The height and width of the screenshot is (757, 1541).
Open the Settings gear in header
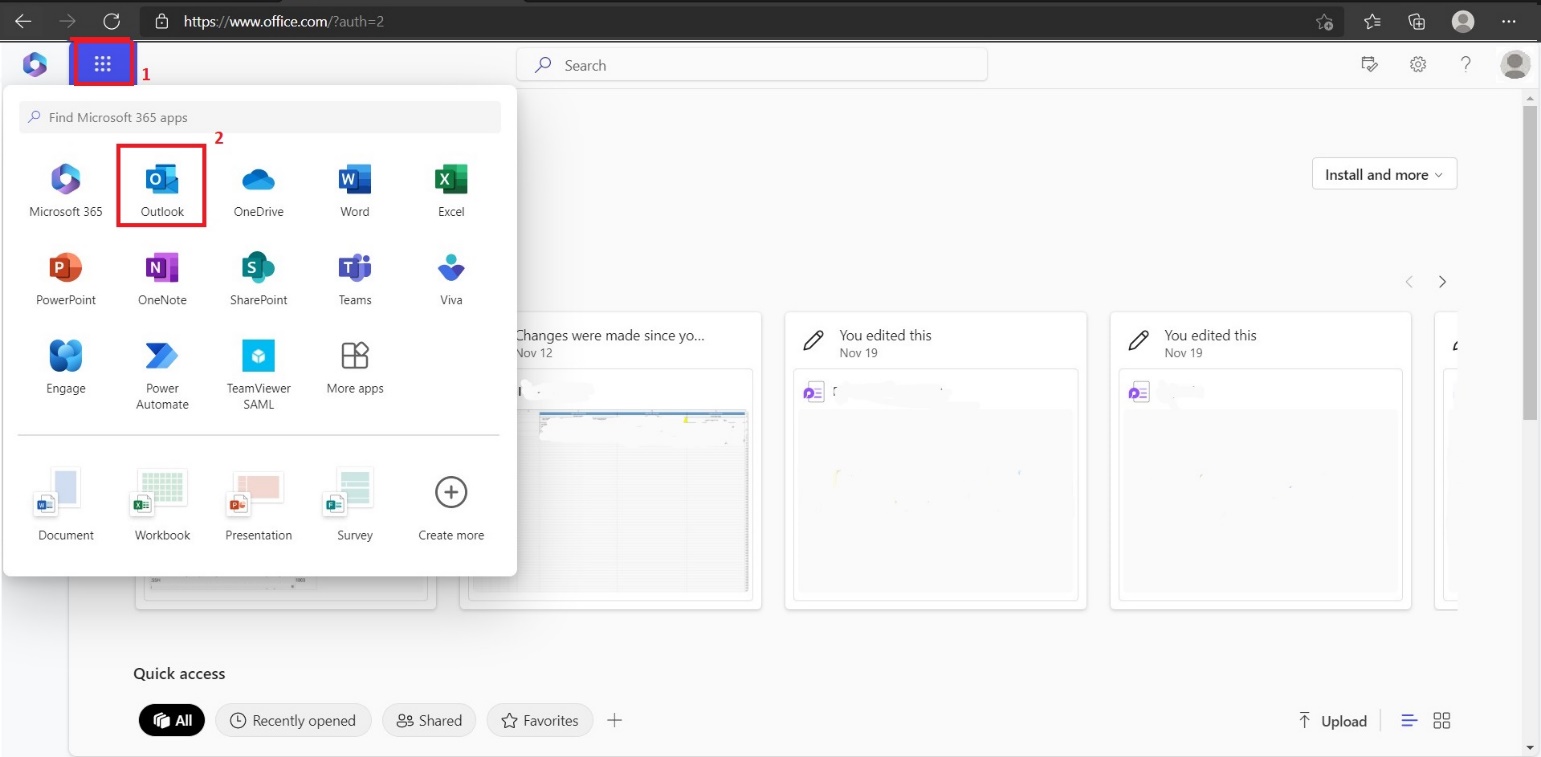(x=1418, y=65)
